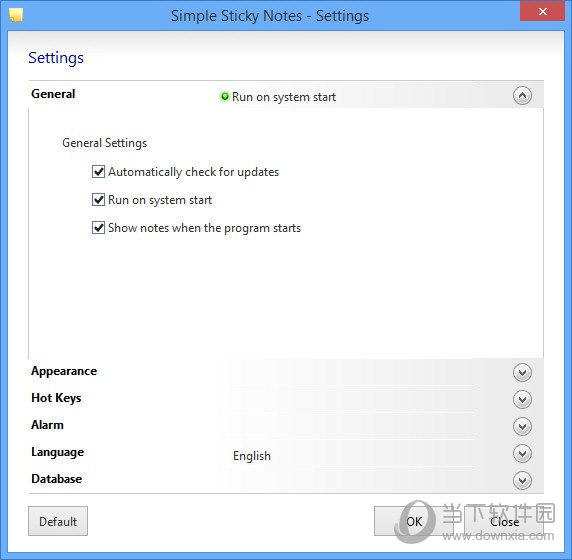Click the yellow sticky note app icon
This screenshot has width=572, height=560.
click(16, 15)
